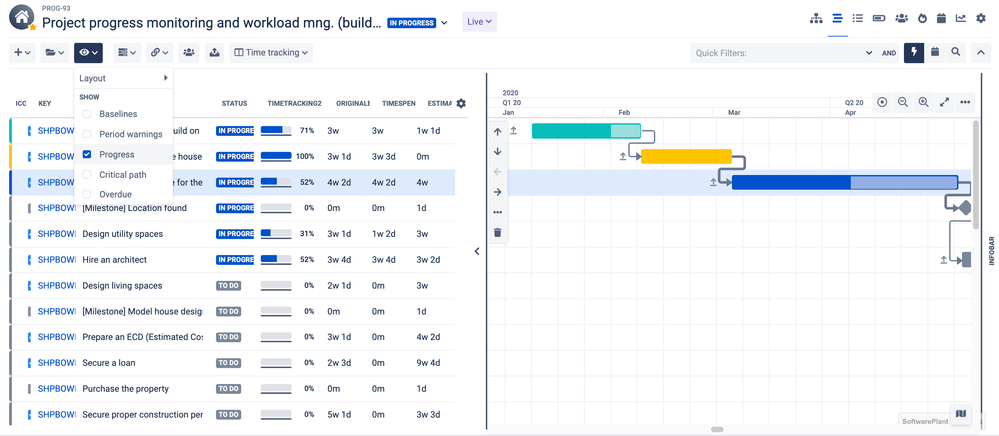The width and height of the screenshot is (999, 436).
Task: Delete task with trash icon
Action: point(498,233)
